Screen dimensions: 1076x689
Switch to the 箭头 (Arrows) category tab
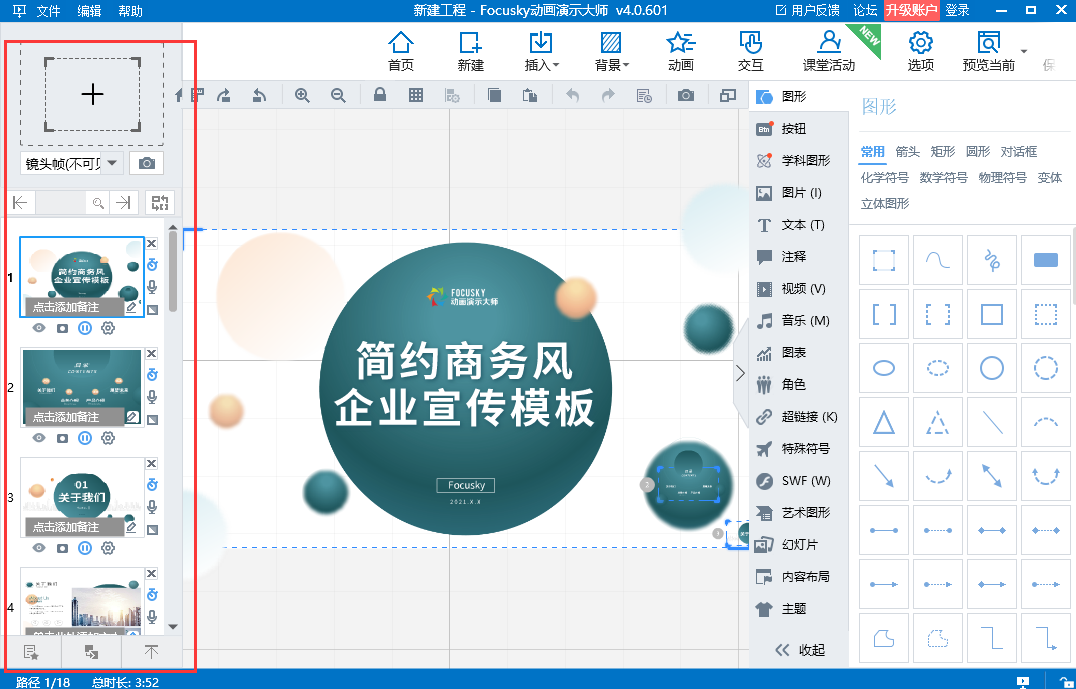coord(907,151)
